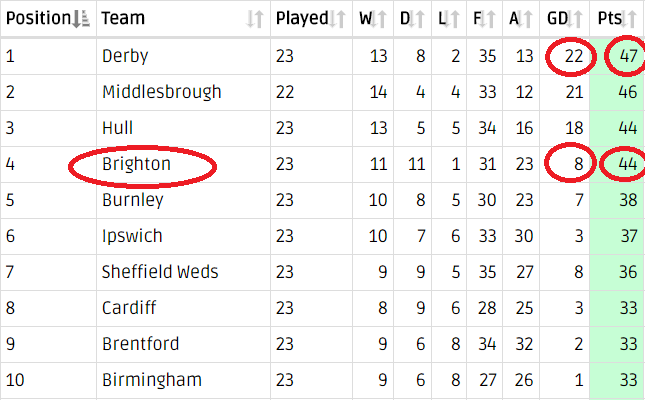645x400 pixels.
Task: Select the Team header label
Action: point(123,18)
